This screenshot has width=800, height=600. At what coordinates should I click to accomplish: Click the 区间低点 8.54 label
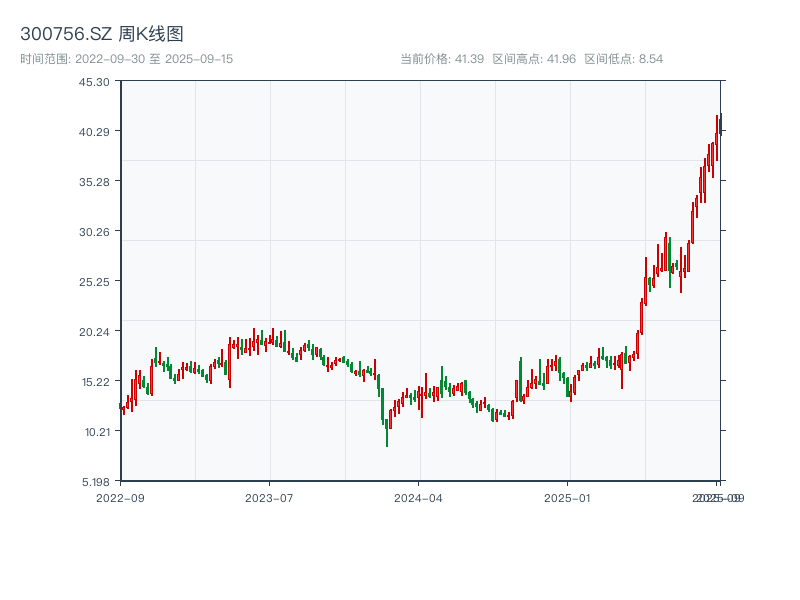(624, 59)
